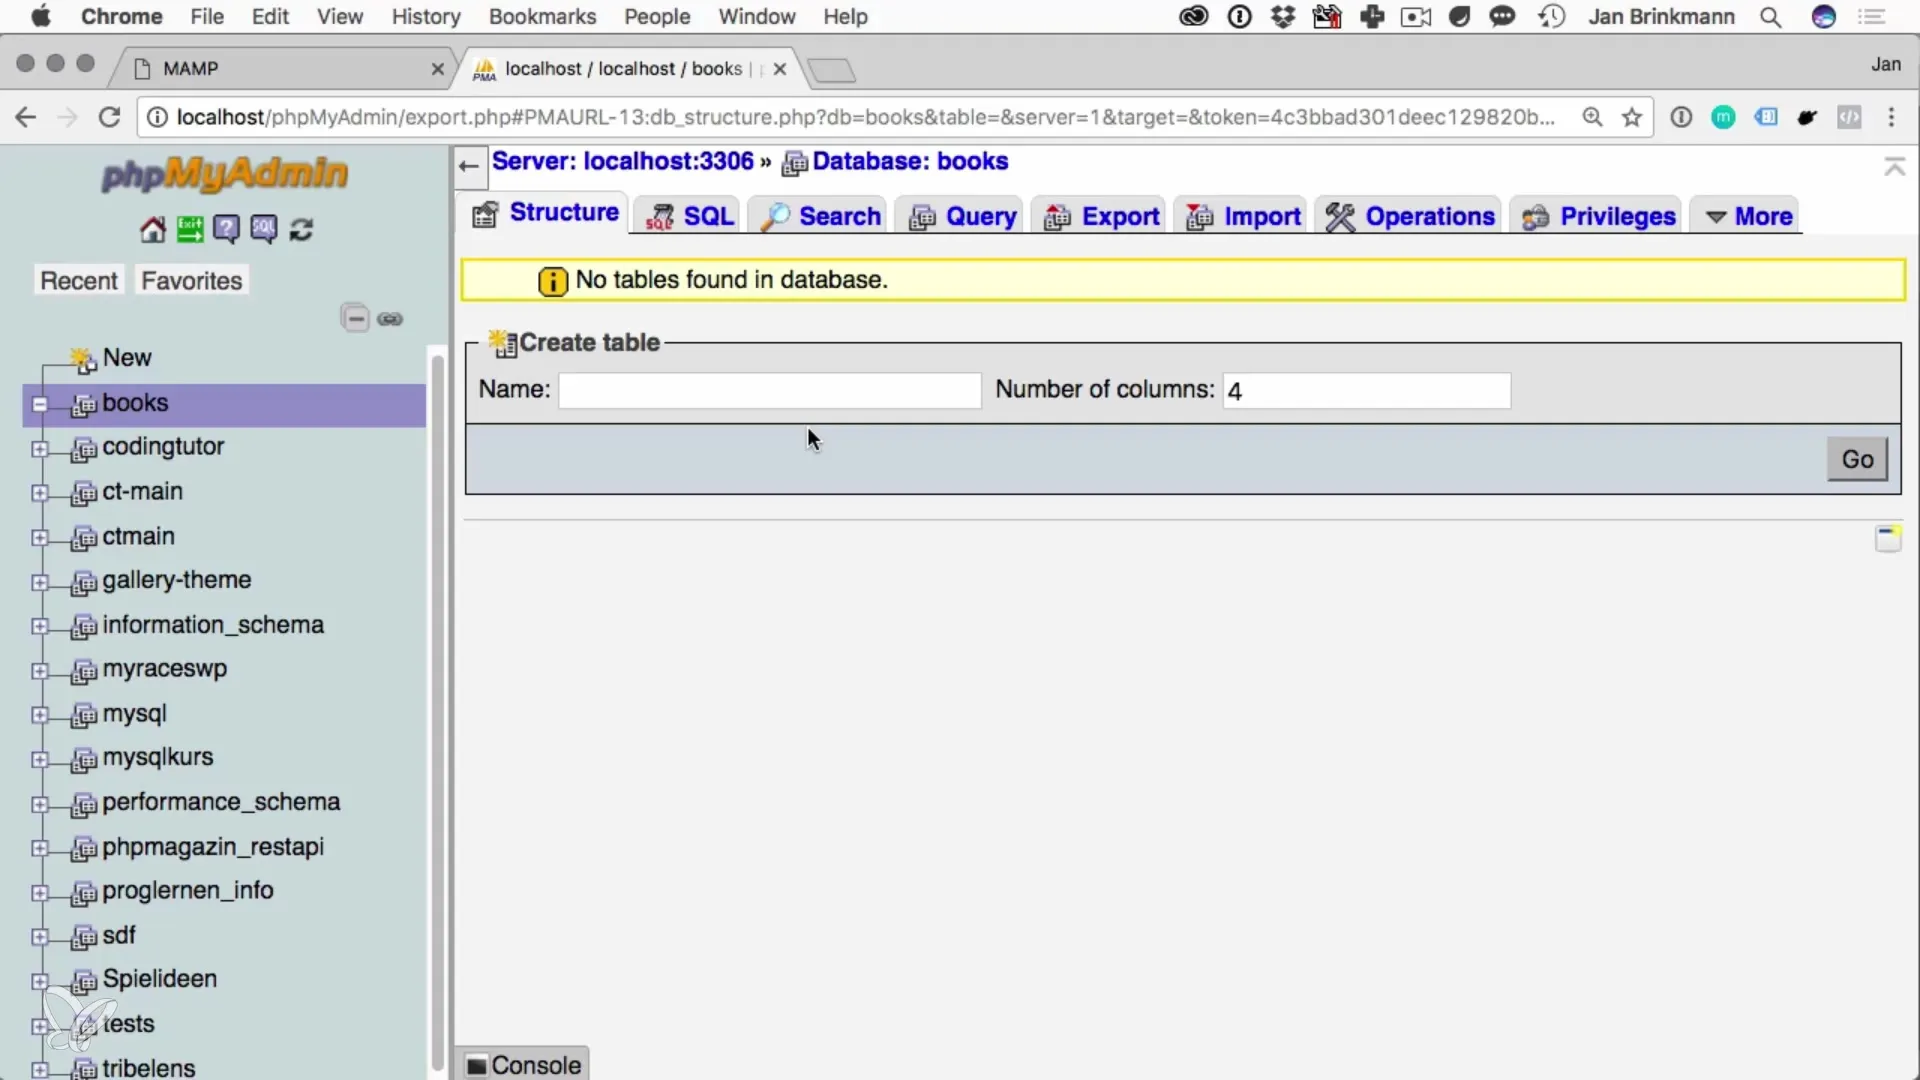Expand the codingtutor database node
Screen dimensions: 1920x1080
click(40, 449)
